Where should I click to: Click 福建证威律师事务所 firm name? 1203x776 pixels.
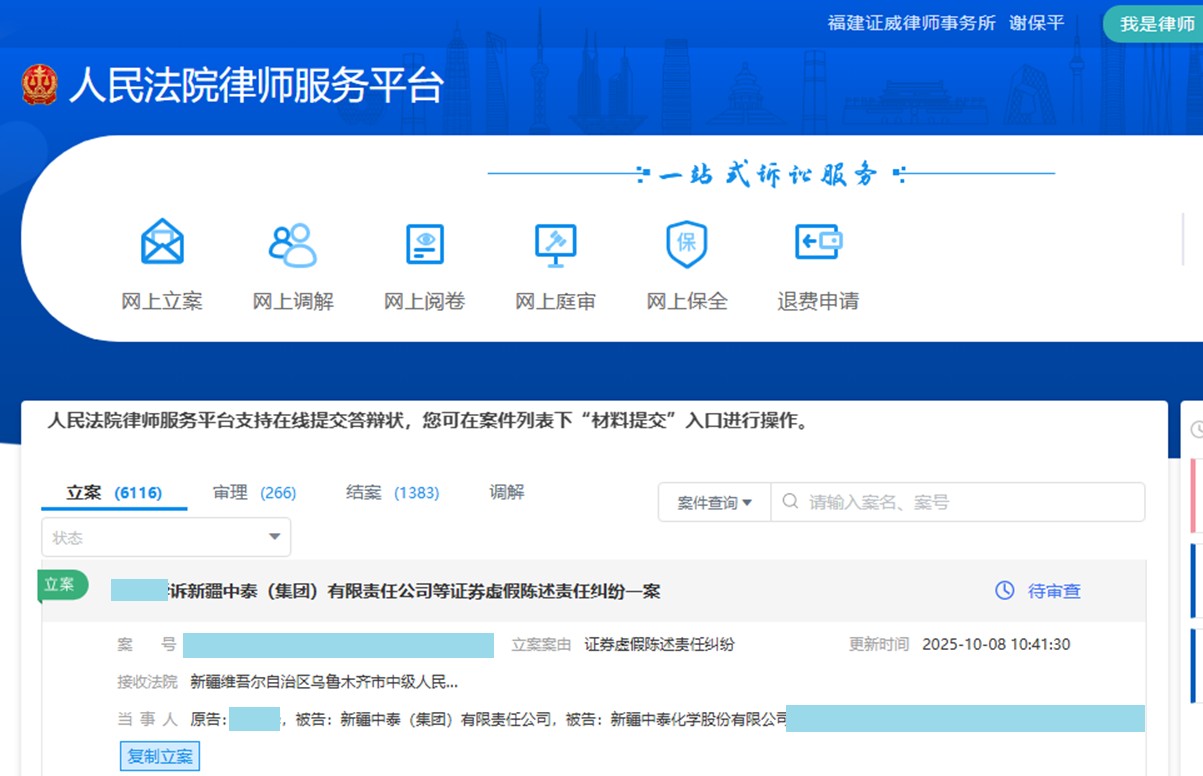point(912,23)
